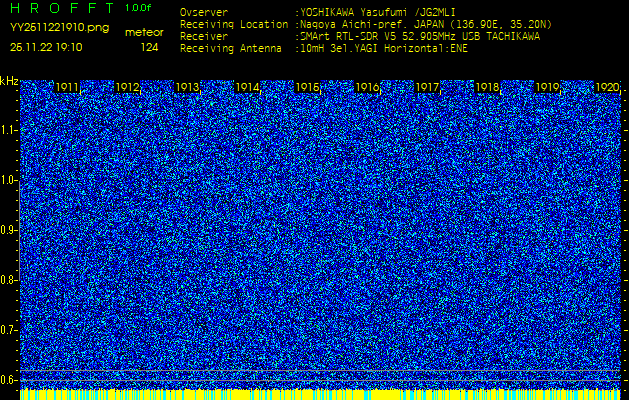629x400 pixels.
Task: Click observer name YOSHIKAWA Yasufumi /JG2MLI
Action: pyautogui.click(x=378, y=13)
